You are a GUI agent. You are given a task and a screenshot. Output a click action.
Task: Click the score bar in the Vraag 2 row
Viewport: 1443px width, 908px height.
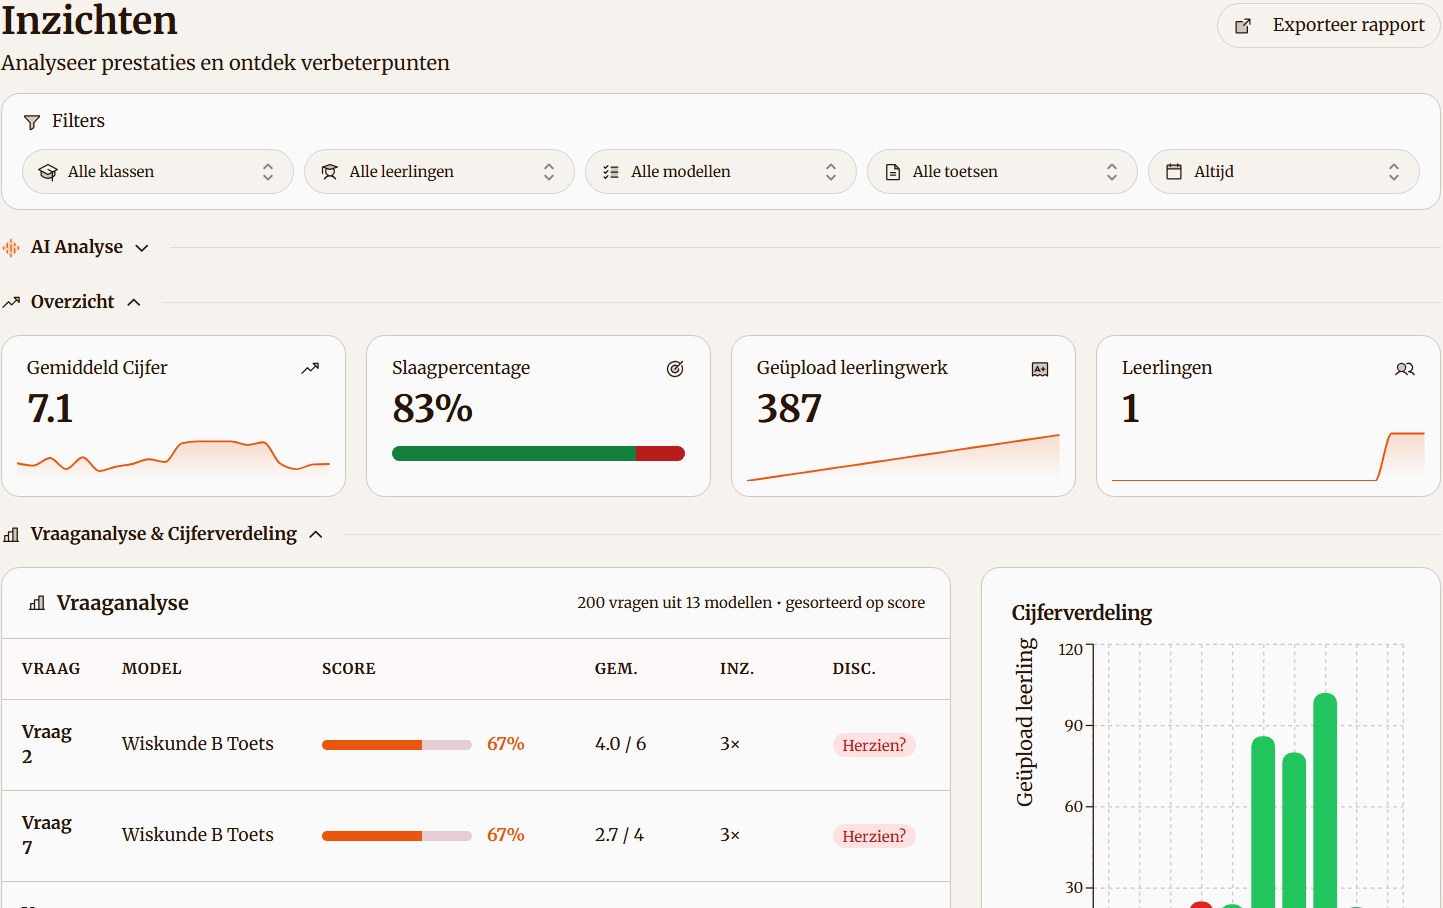coord(397,745)
